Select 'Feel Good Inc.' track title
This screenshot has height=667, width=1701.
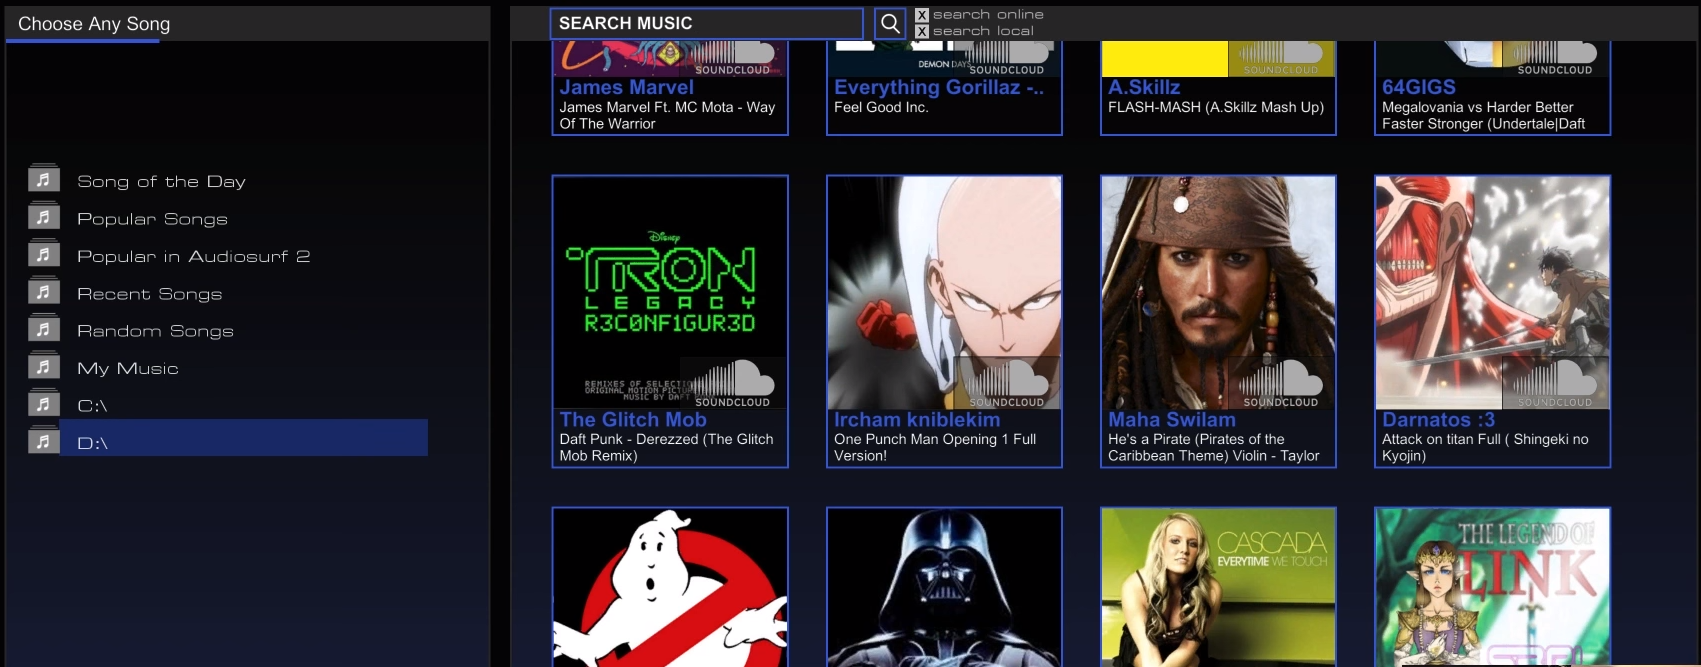pyautogui.click(x=881, y=107)
